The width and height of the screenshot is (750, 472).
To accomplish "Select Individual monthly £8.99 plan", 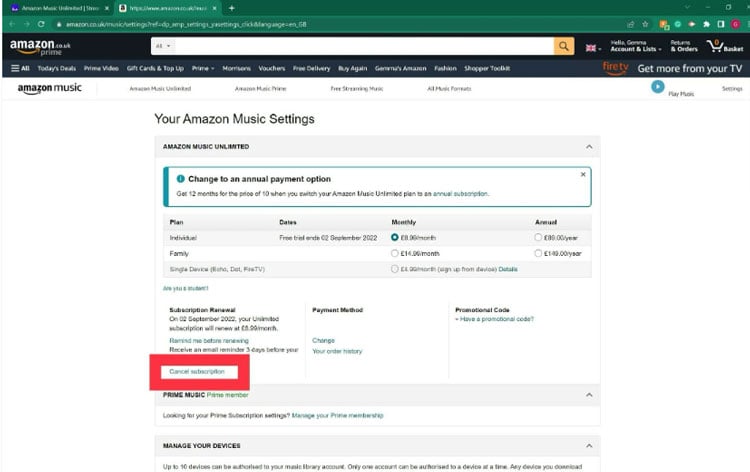I will tap(395, 237).
